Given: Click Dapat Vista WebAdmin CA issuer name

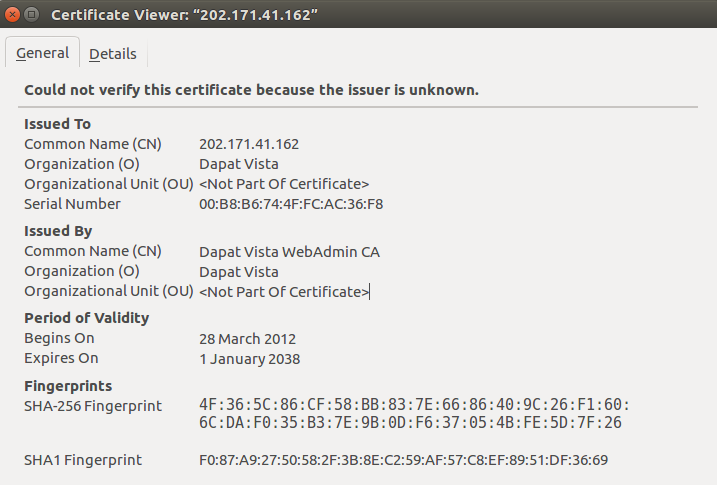Looking at the screenshot, I should tap(289, 252).
